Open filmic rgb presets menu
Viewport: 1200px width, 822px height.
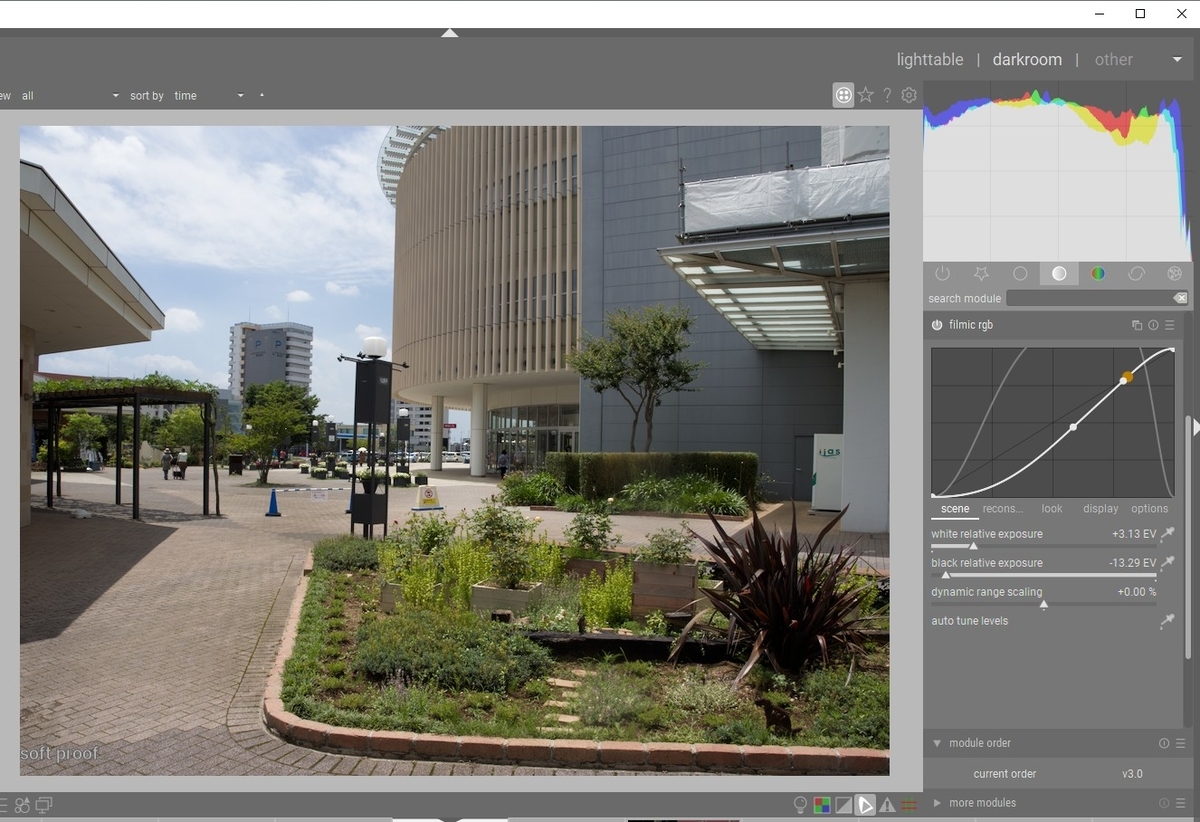click(x=1169, y=325)
